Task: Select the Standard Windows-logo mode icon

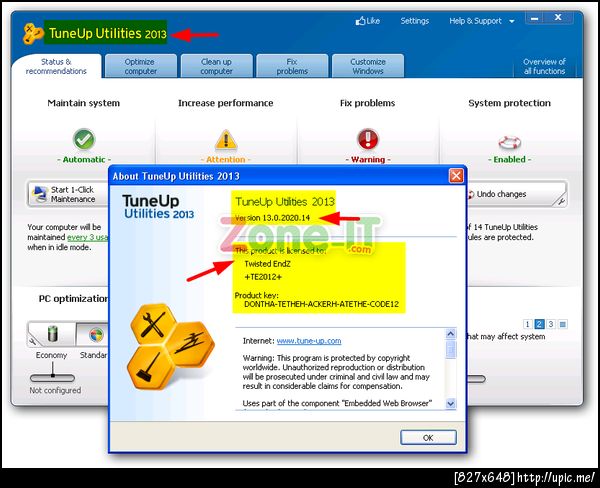Action: pyautogui.click(x=96, y=335)
